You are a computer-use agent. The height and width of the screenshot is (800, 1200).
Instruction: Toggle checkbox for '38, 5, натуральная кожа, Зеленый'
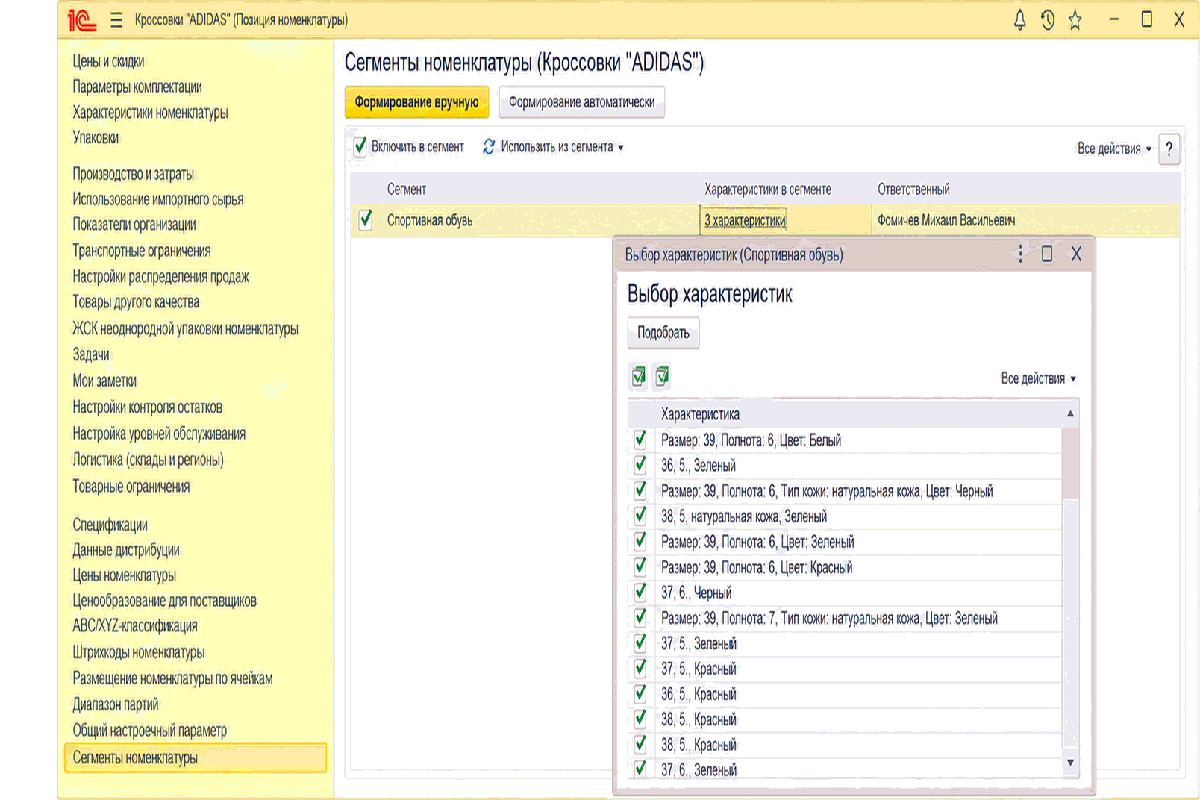pos(640,516)
